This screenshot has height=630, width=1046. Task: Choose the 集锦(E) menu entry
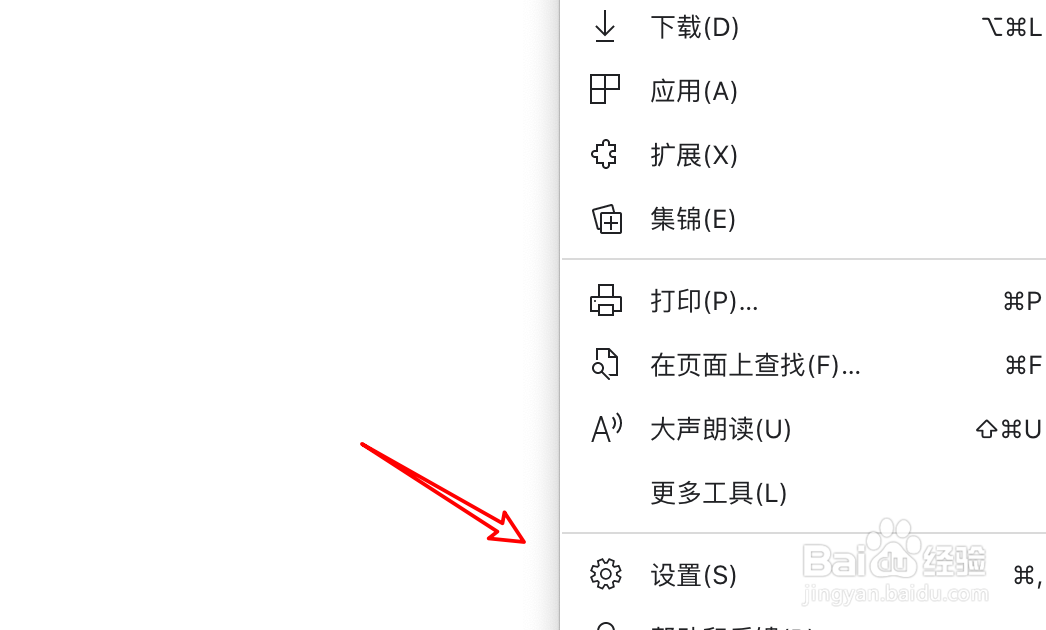coord(803,219)
